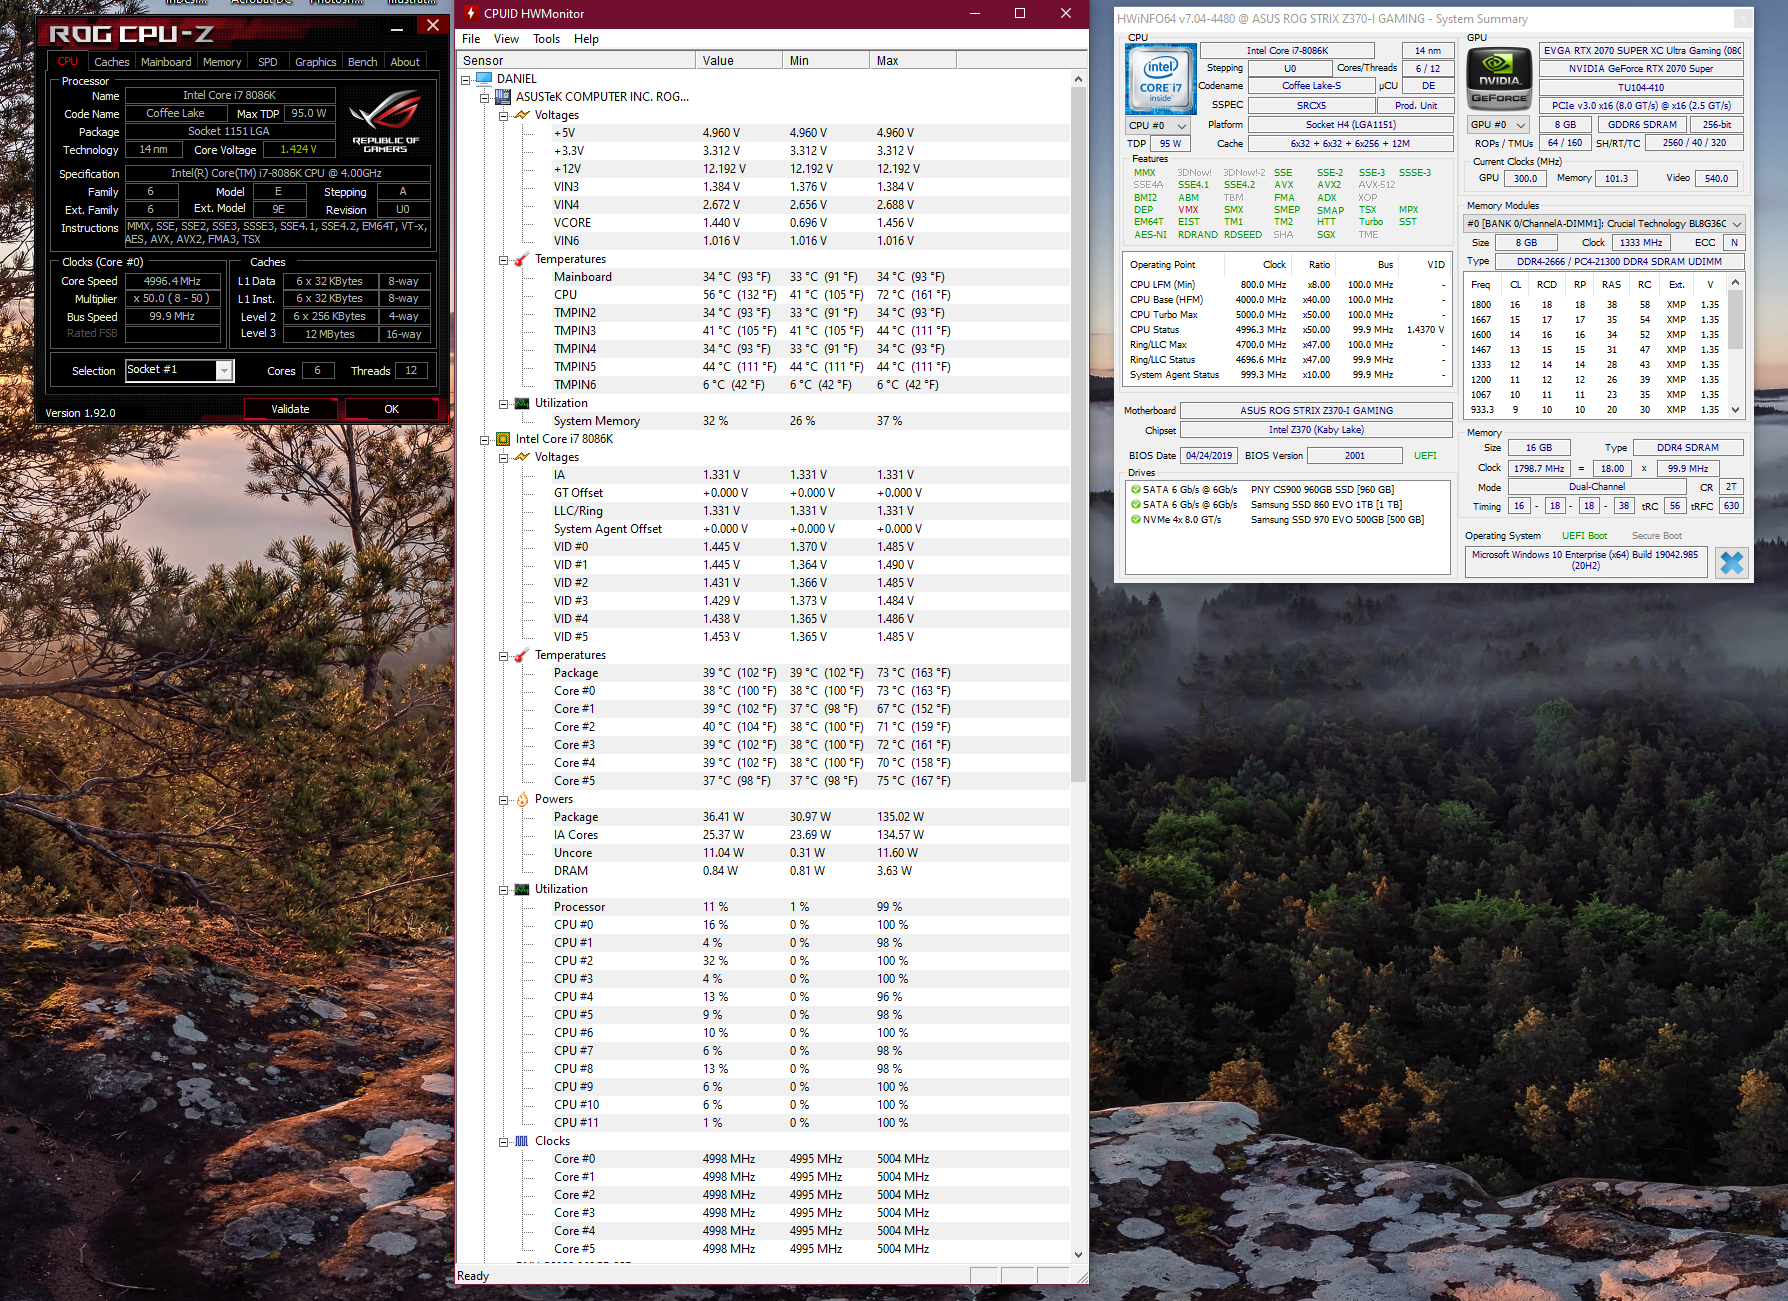Open the About tab in CPU-Z

point(405,62)
